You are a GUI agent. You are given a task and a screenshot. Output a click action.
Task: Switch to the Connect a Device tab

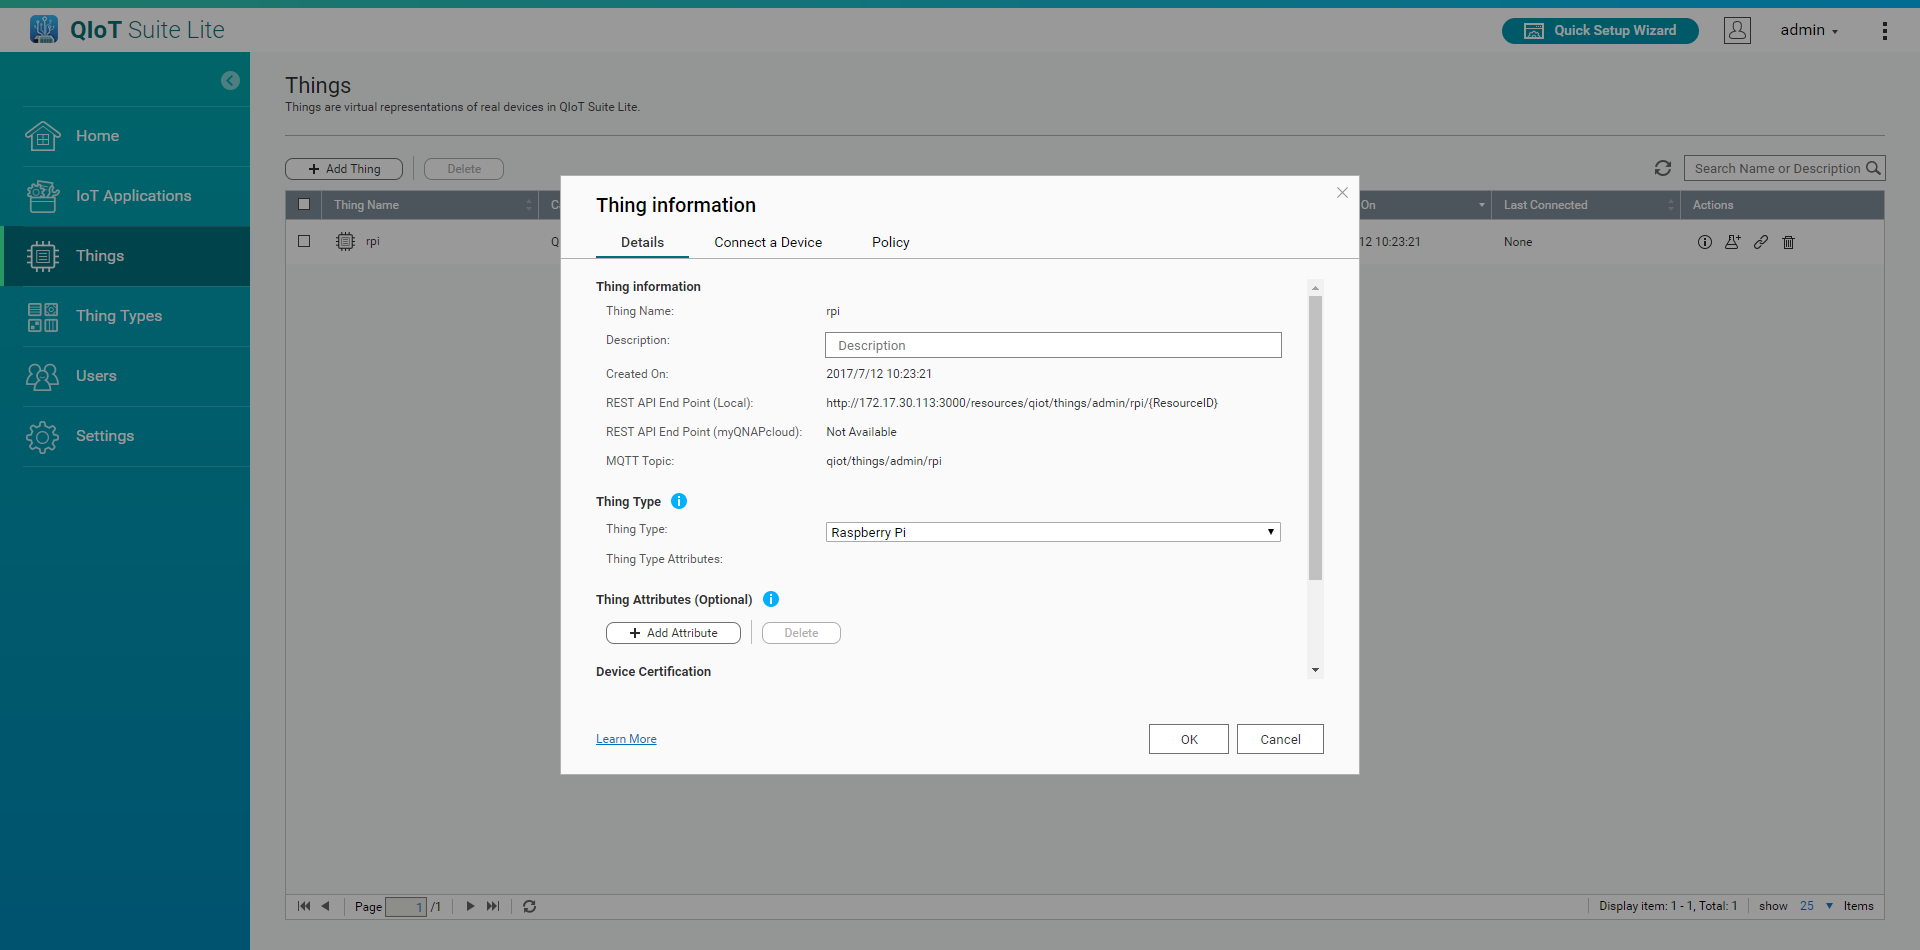(767, 242)
